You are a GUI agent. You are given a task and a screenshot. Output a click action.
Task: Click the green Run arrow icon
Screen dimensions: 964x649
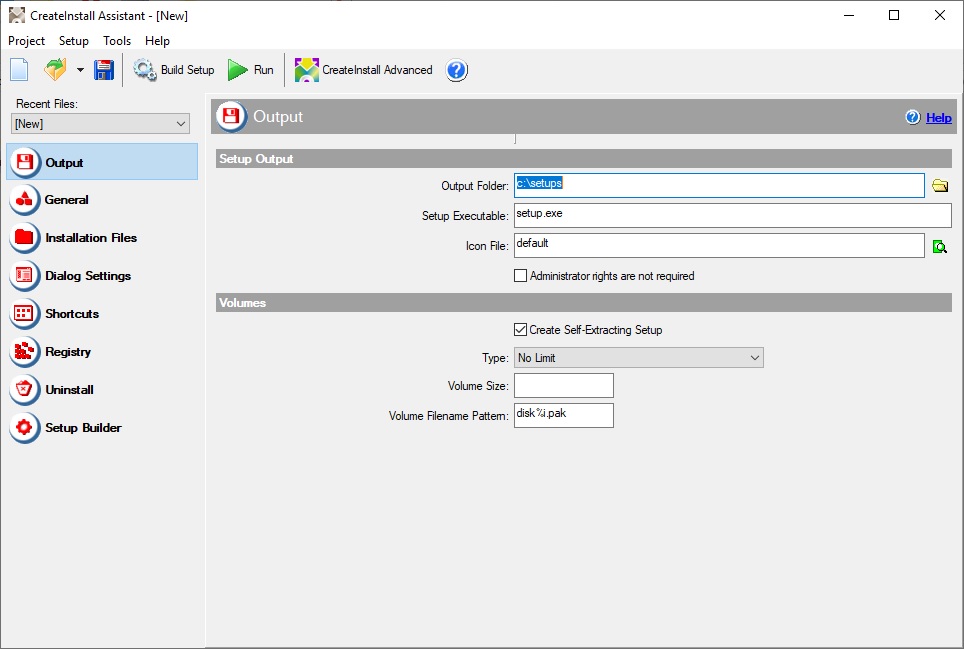237,69
